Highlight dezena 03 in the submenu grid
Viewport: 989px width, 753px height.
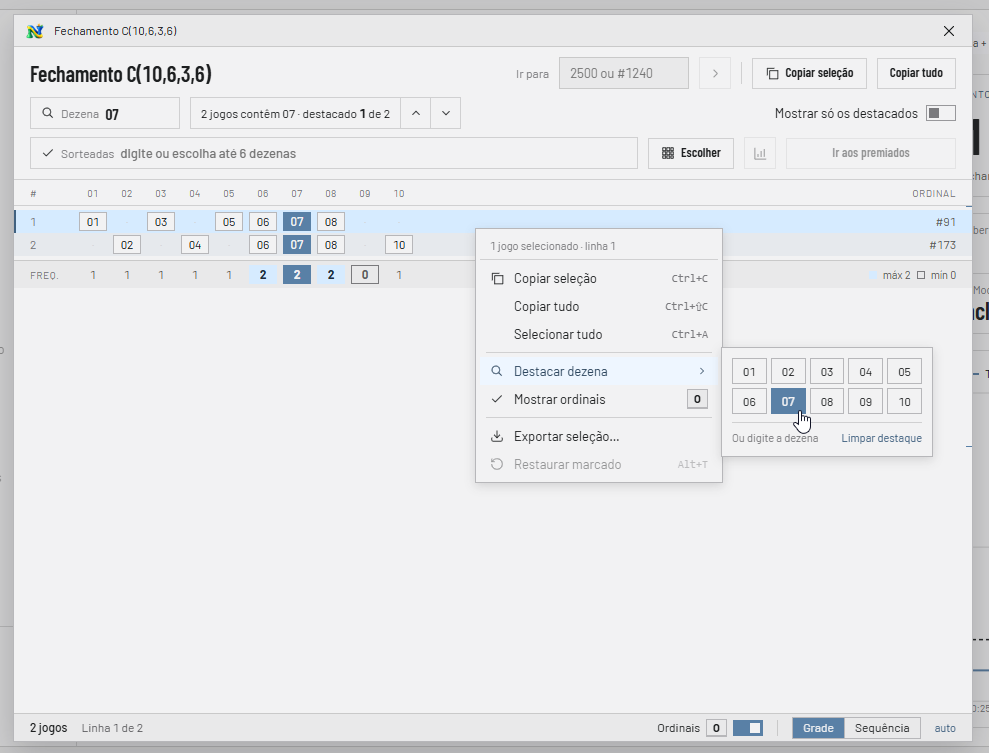point(827,372)
